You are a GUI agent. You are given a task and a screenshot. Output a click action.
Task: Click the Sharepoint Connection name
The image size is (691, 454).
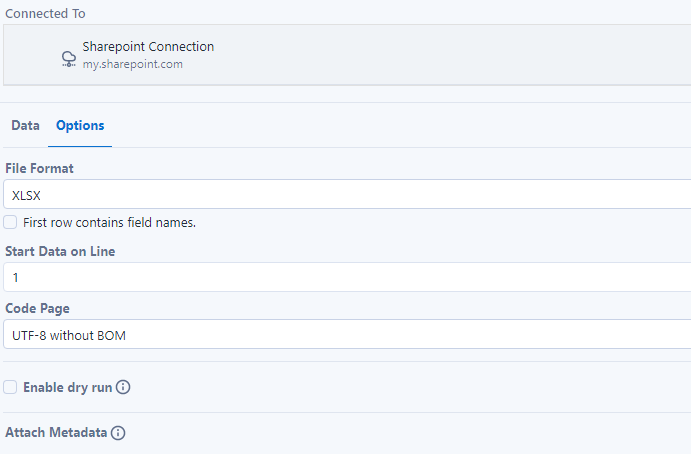pyautogui.click(x=148, y=46)
